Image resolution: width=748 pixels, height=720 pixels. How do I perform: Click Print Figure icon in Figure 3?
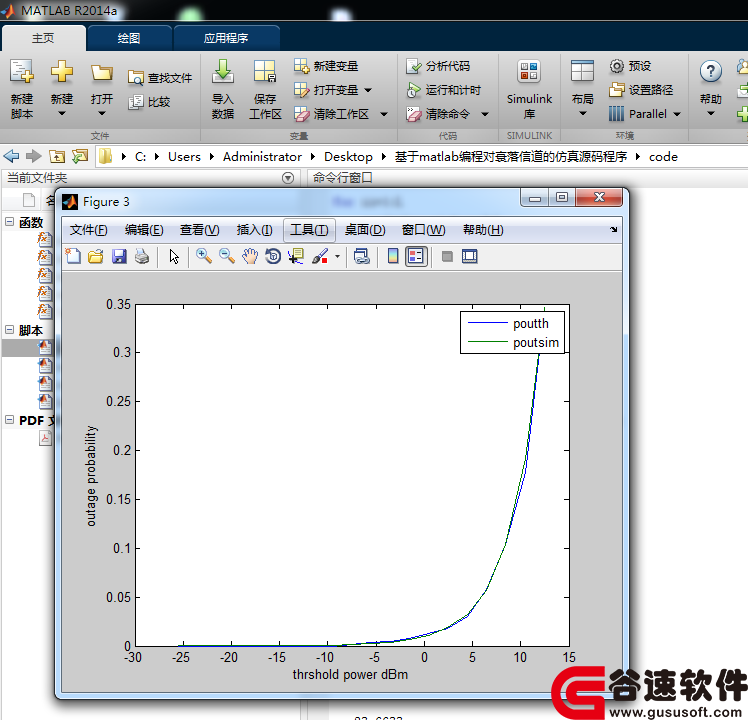(x=142, y=256)
